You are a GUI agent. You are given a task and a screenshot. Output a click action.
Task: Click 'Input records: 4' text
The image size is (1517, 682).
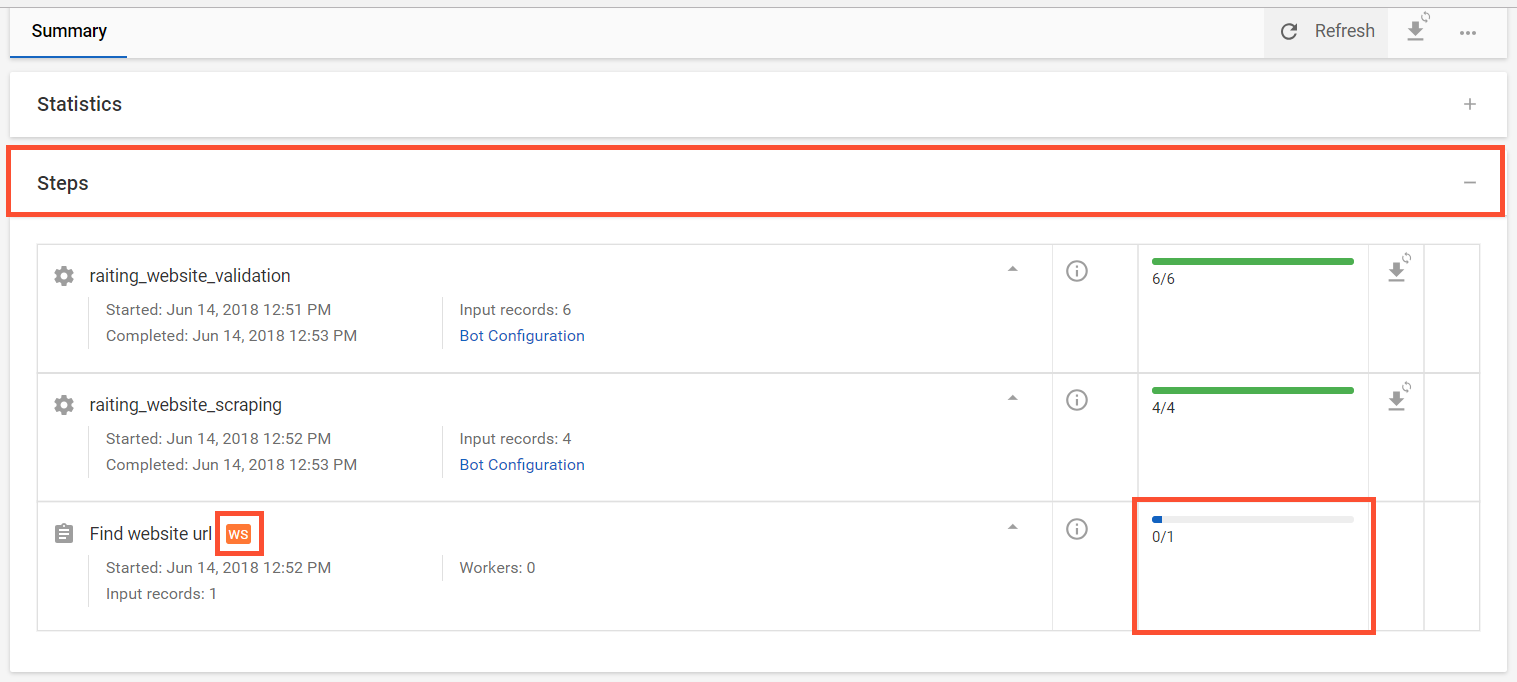(515, 439)
